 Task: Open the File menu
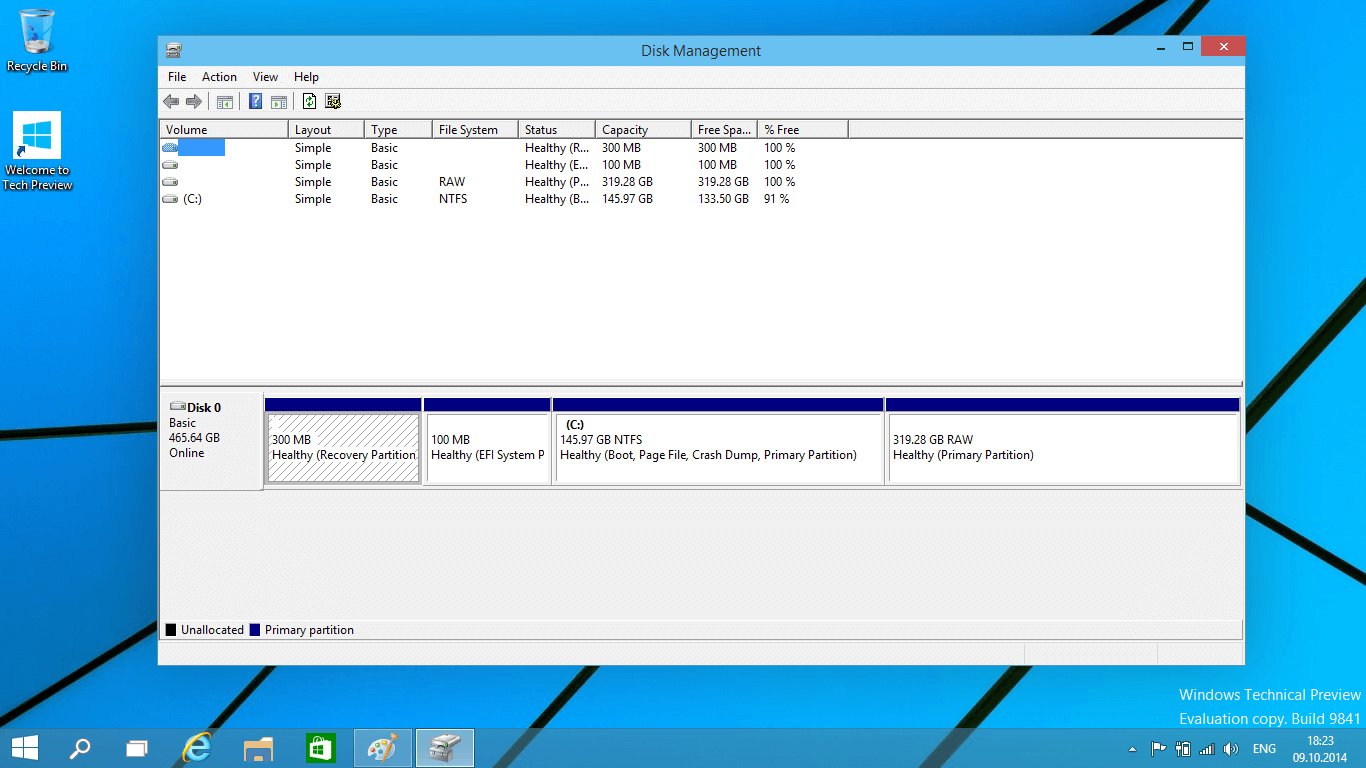[177, 77]
